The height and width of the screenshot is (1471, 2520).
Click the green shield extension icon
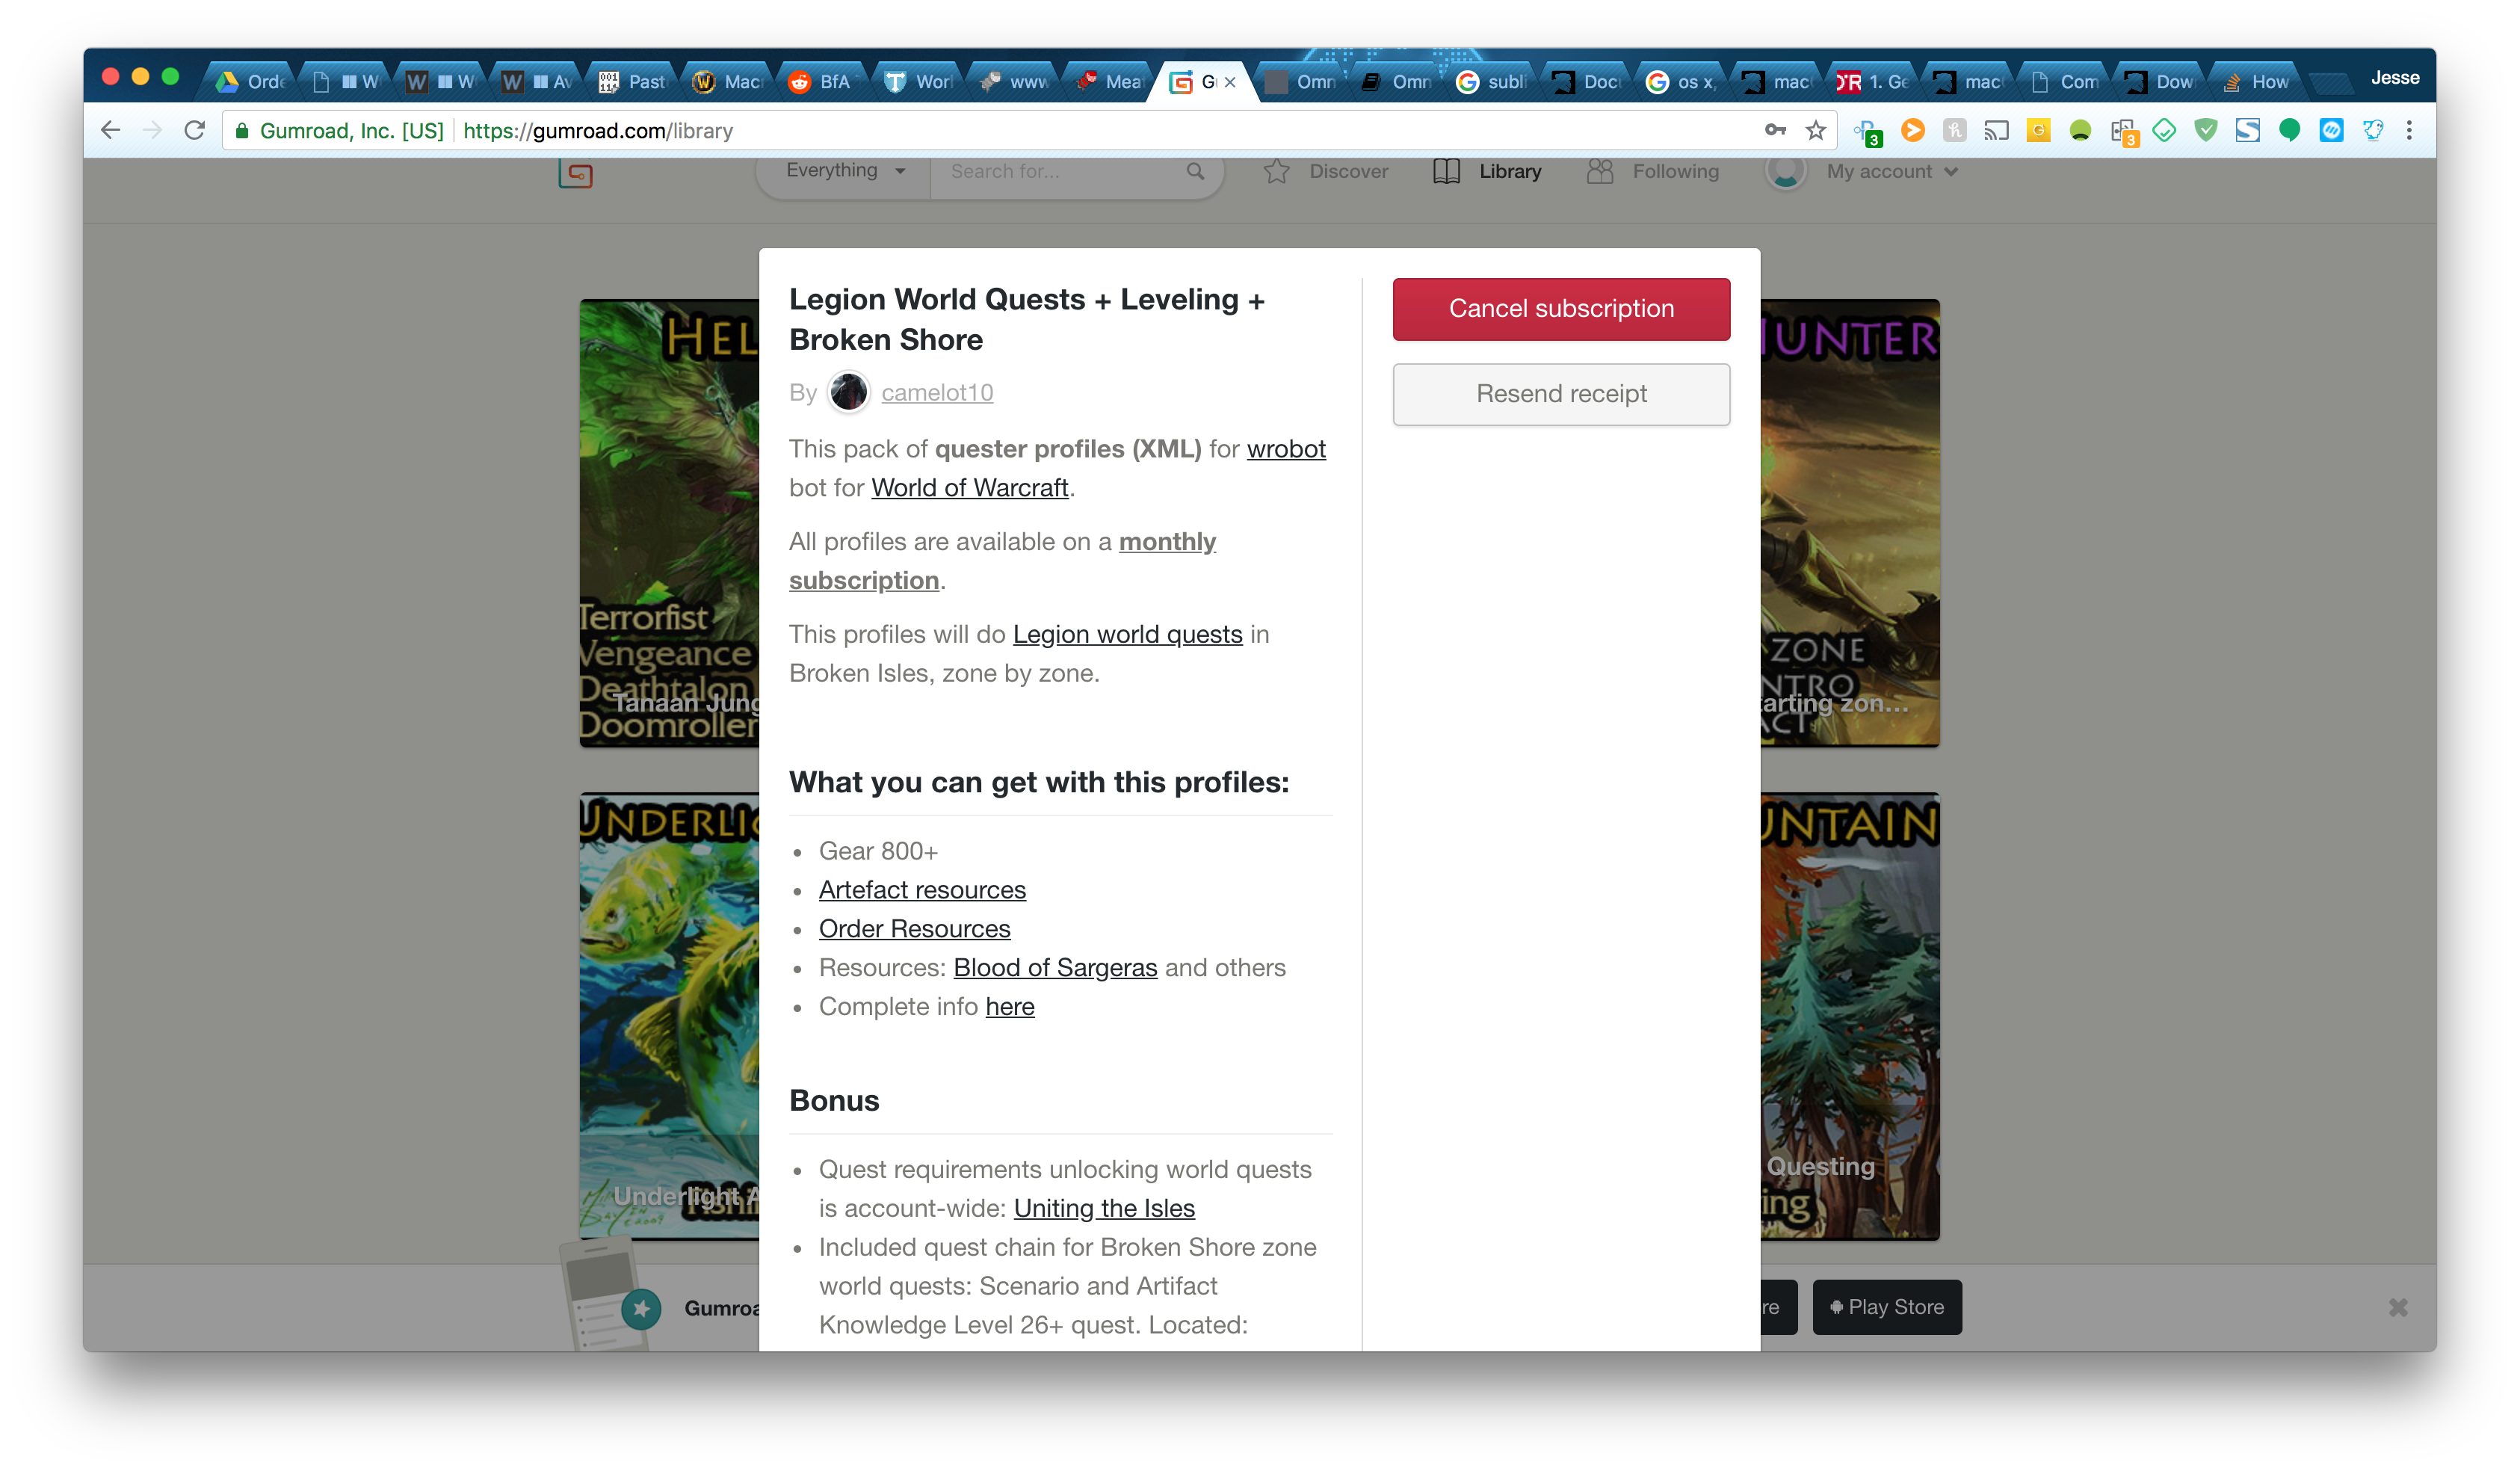coord(2206,130)
